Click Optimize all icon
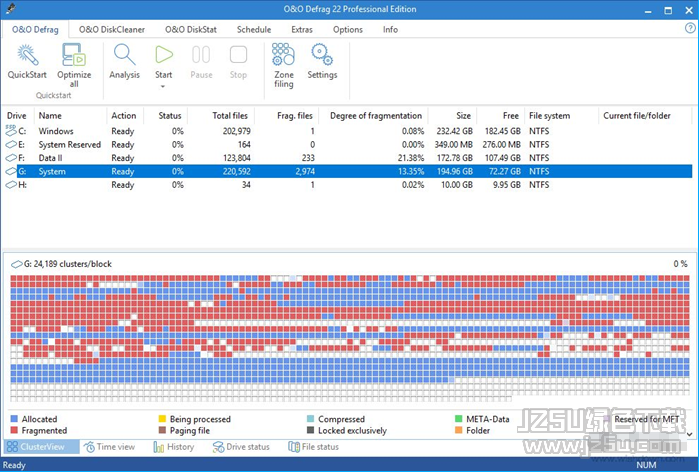Screen dimensions: 699x472 (x=74, y=54)
